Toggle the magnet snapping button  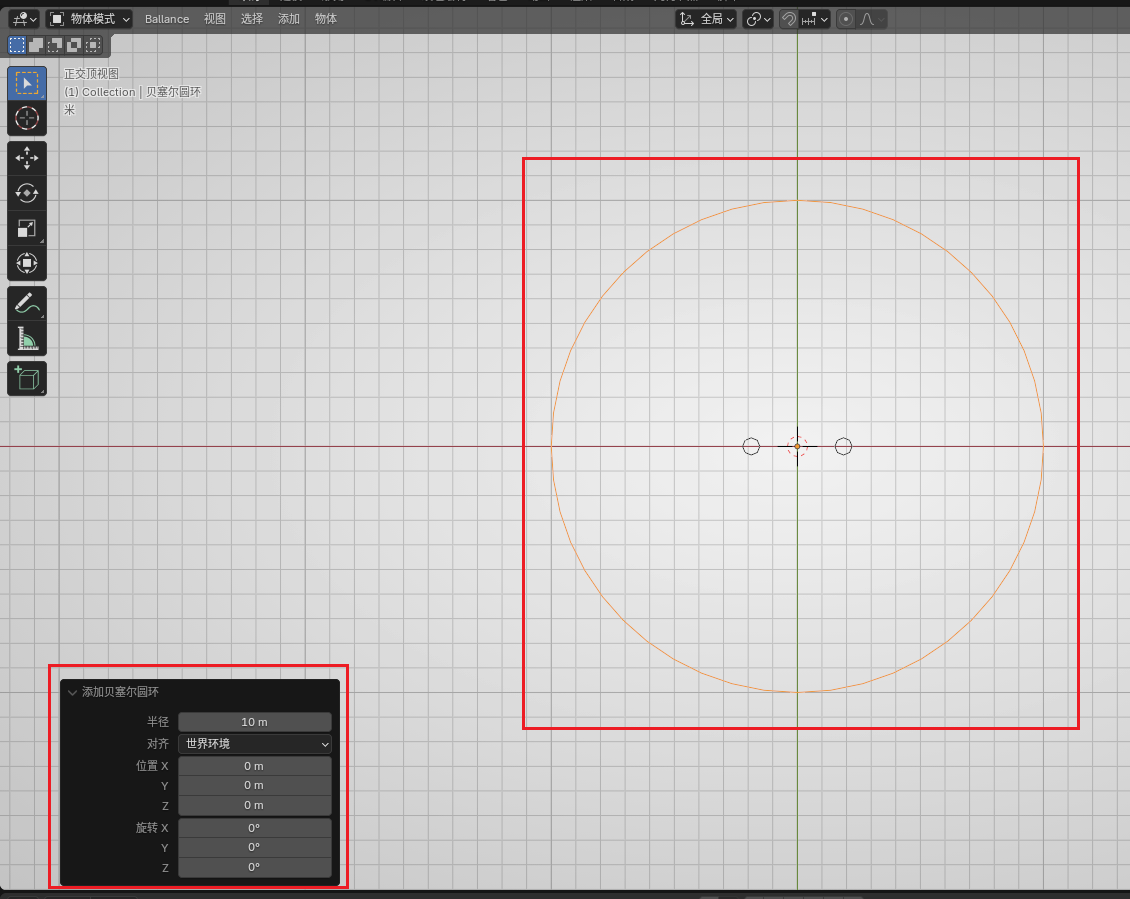(x=789, y=19)
